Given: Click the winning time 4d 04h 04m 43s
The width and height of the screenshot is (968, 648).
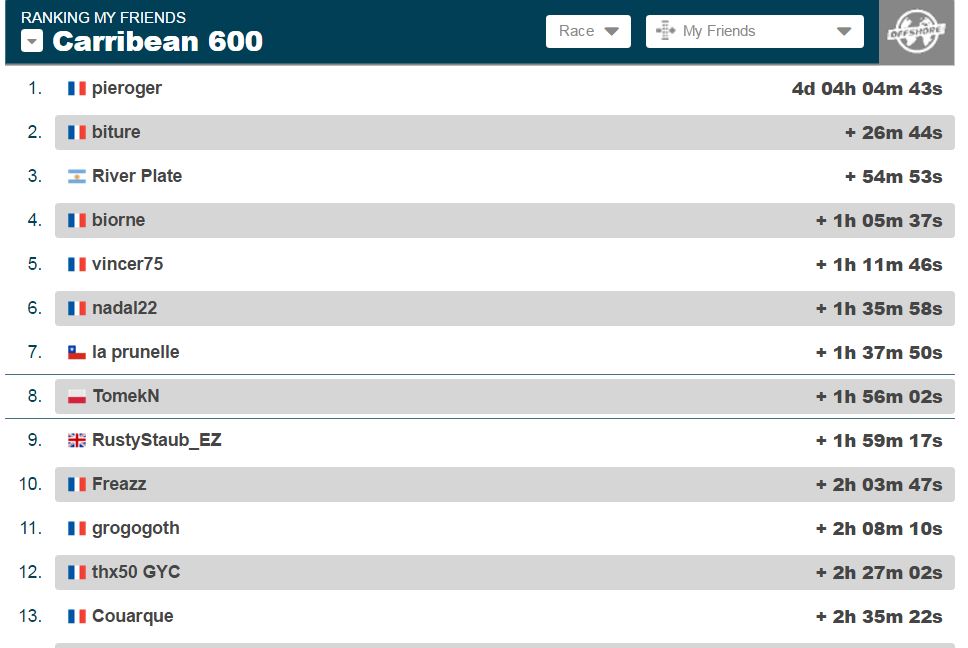Looking at the screenshot, I should pos(867,89).
